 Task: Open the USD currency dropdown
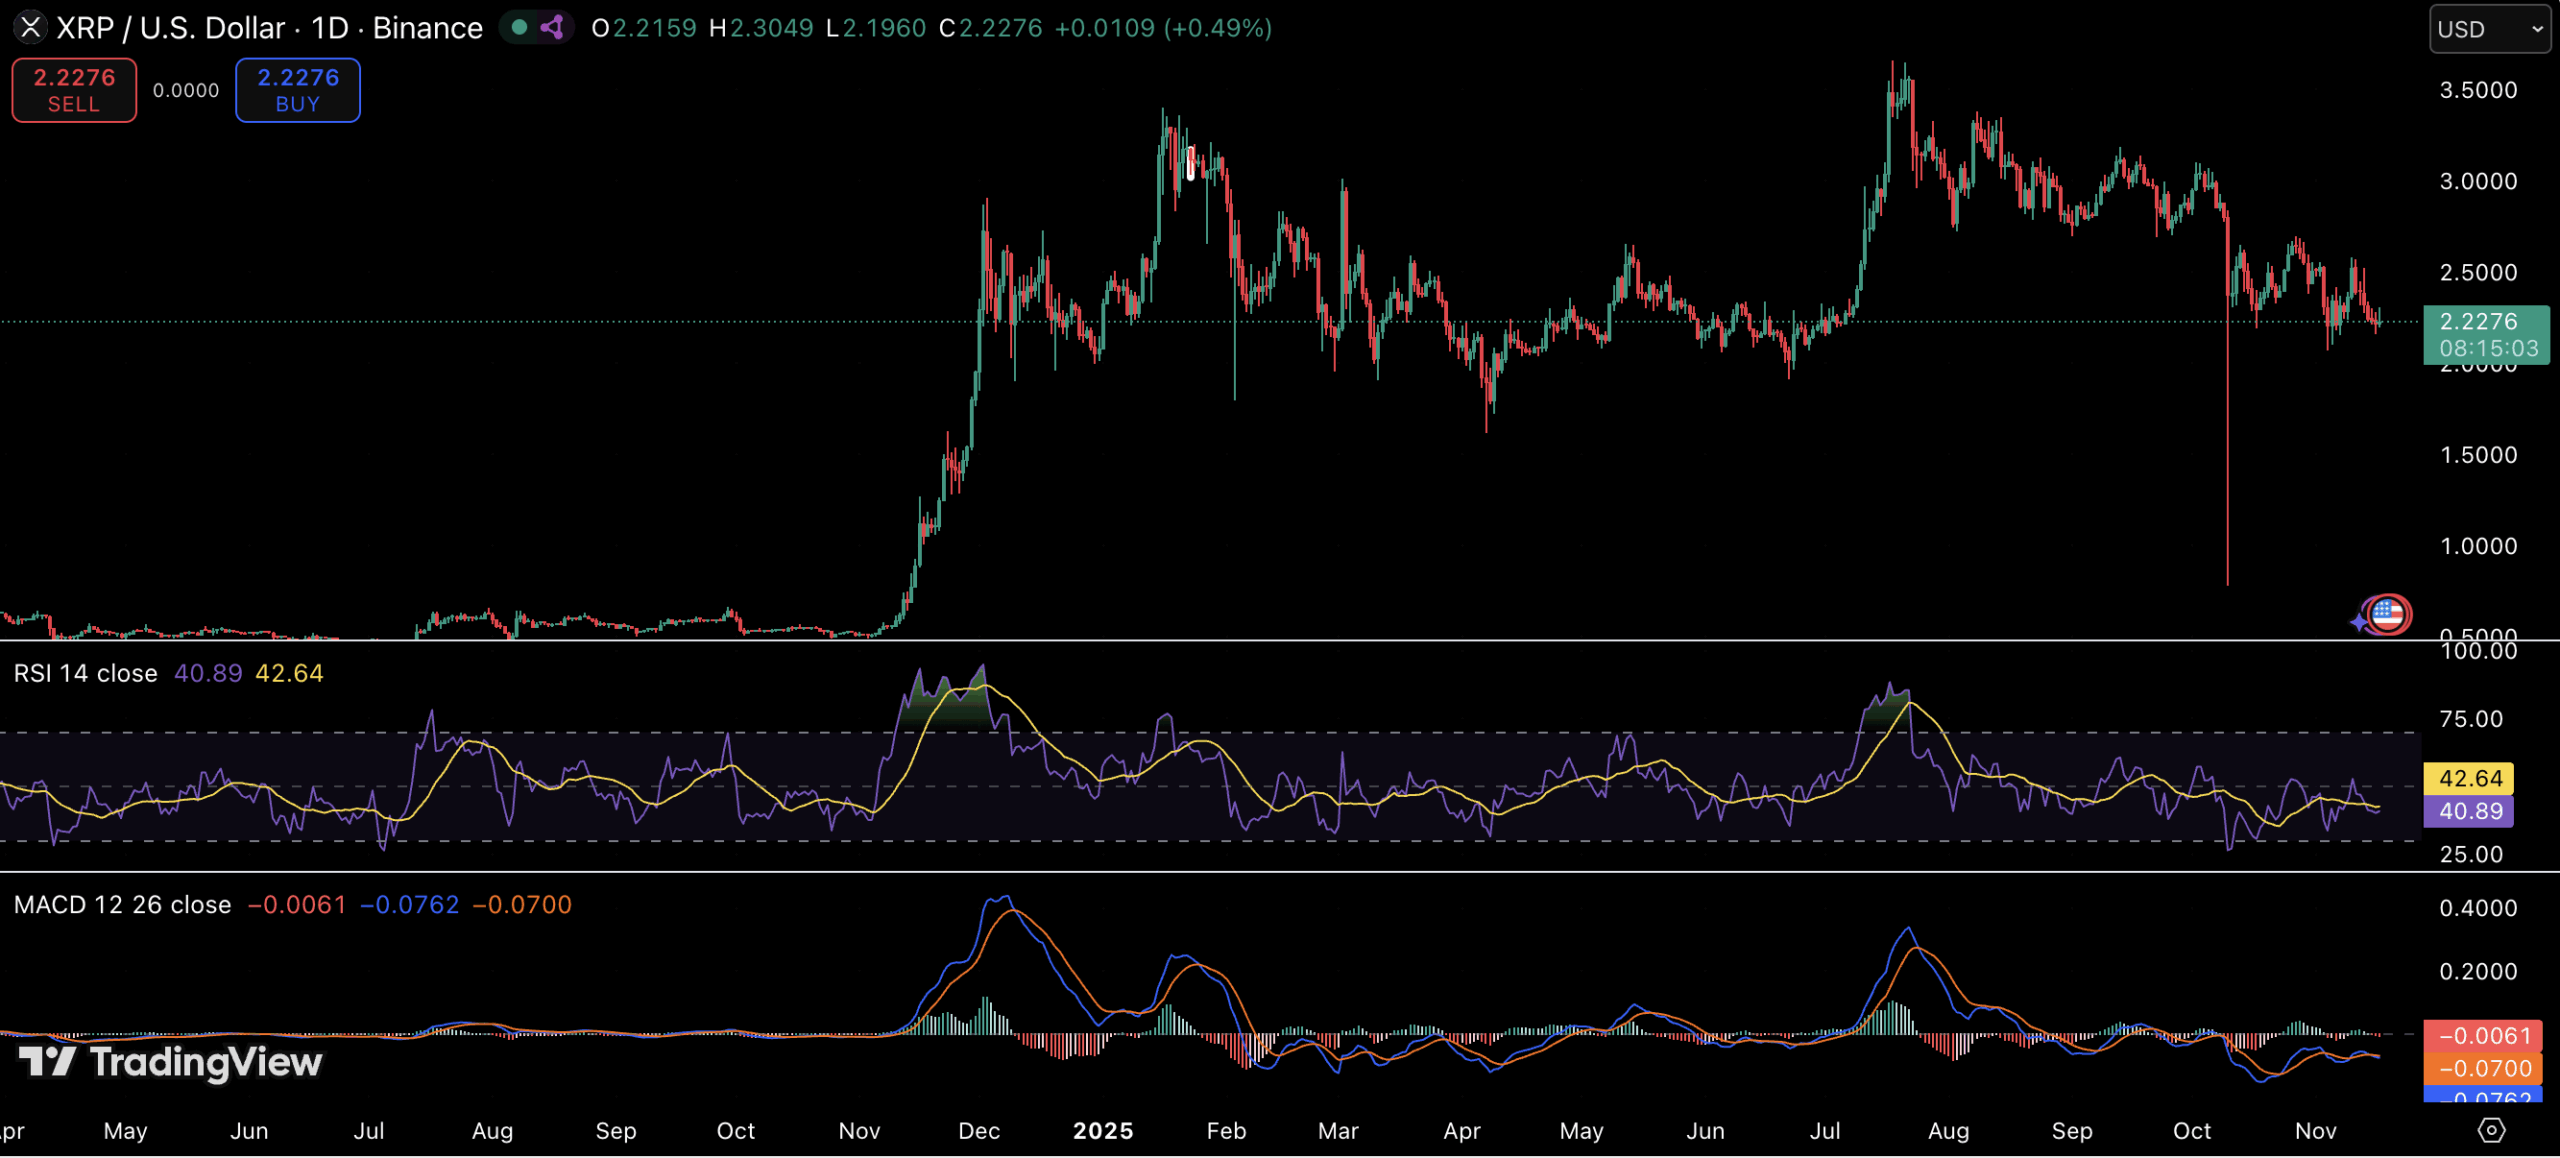(x=2488, y=29)
